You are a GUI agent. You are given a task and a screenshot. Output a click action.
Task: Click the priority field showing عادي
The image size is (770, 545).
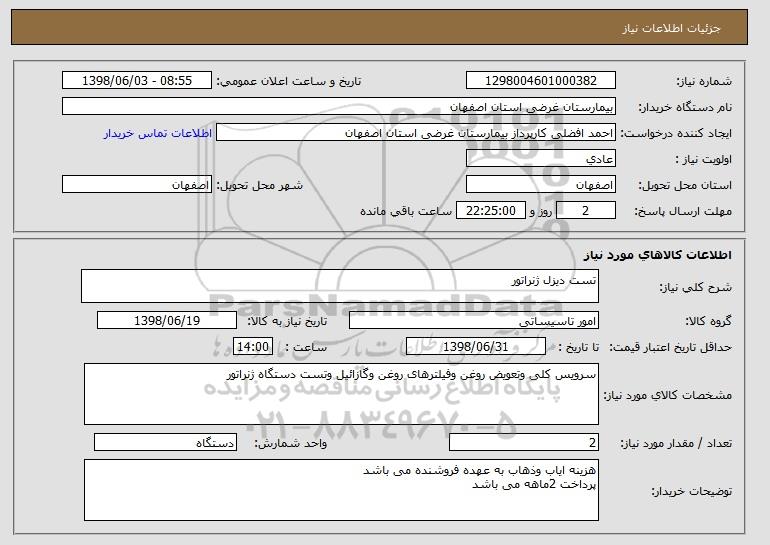click(x=541, y=159)
